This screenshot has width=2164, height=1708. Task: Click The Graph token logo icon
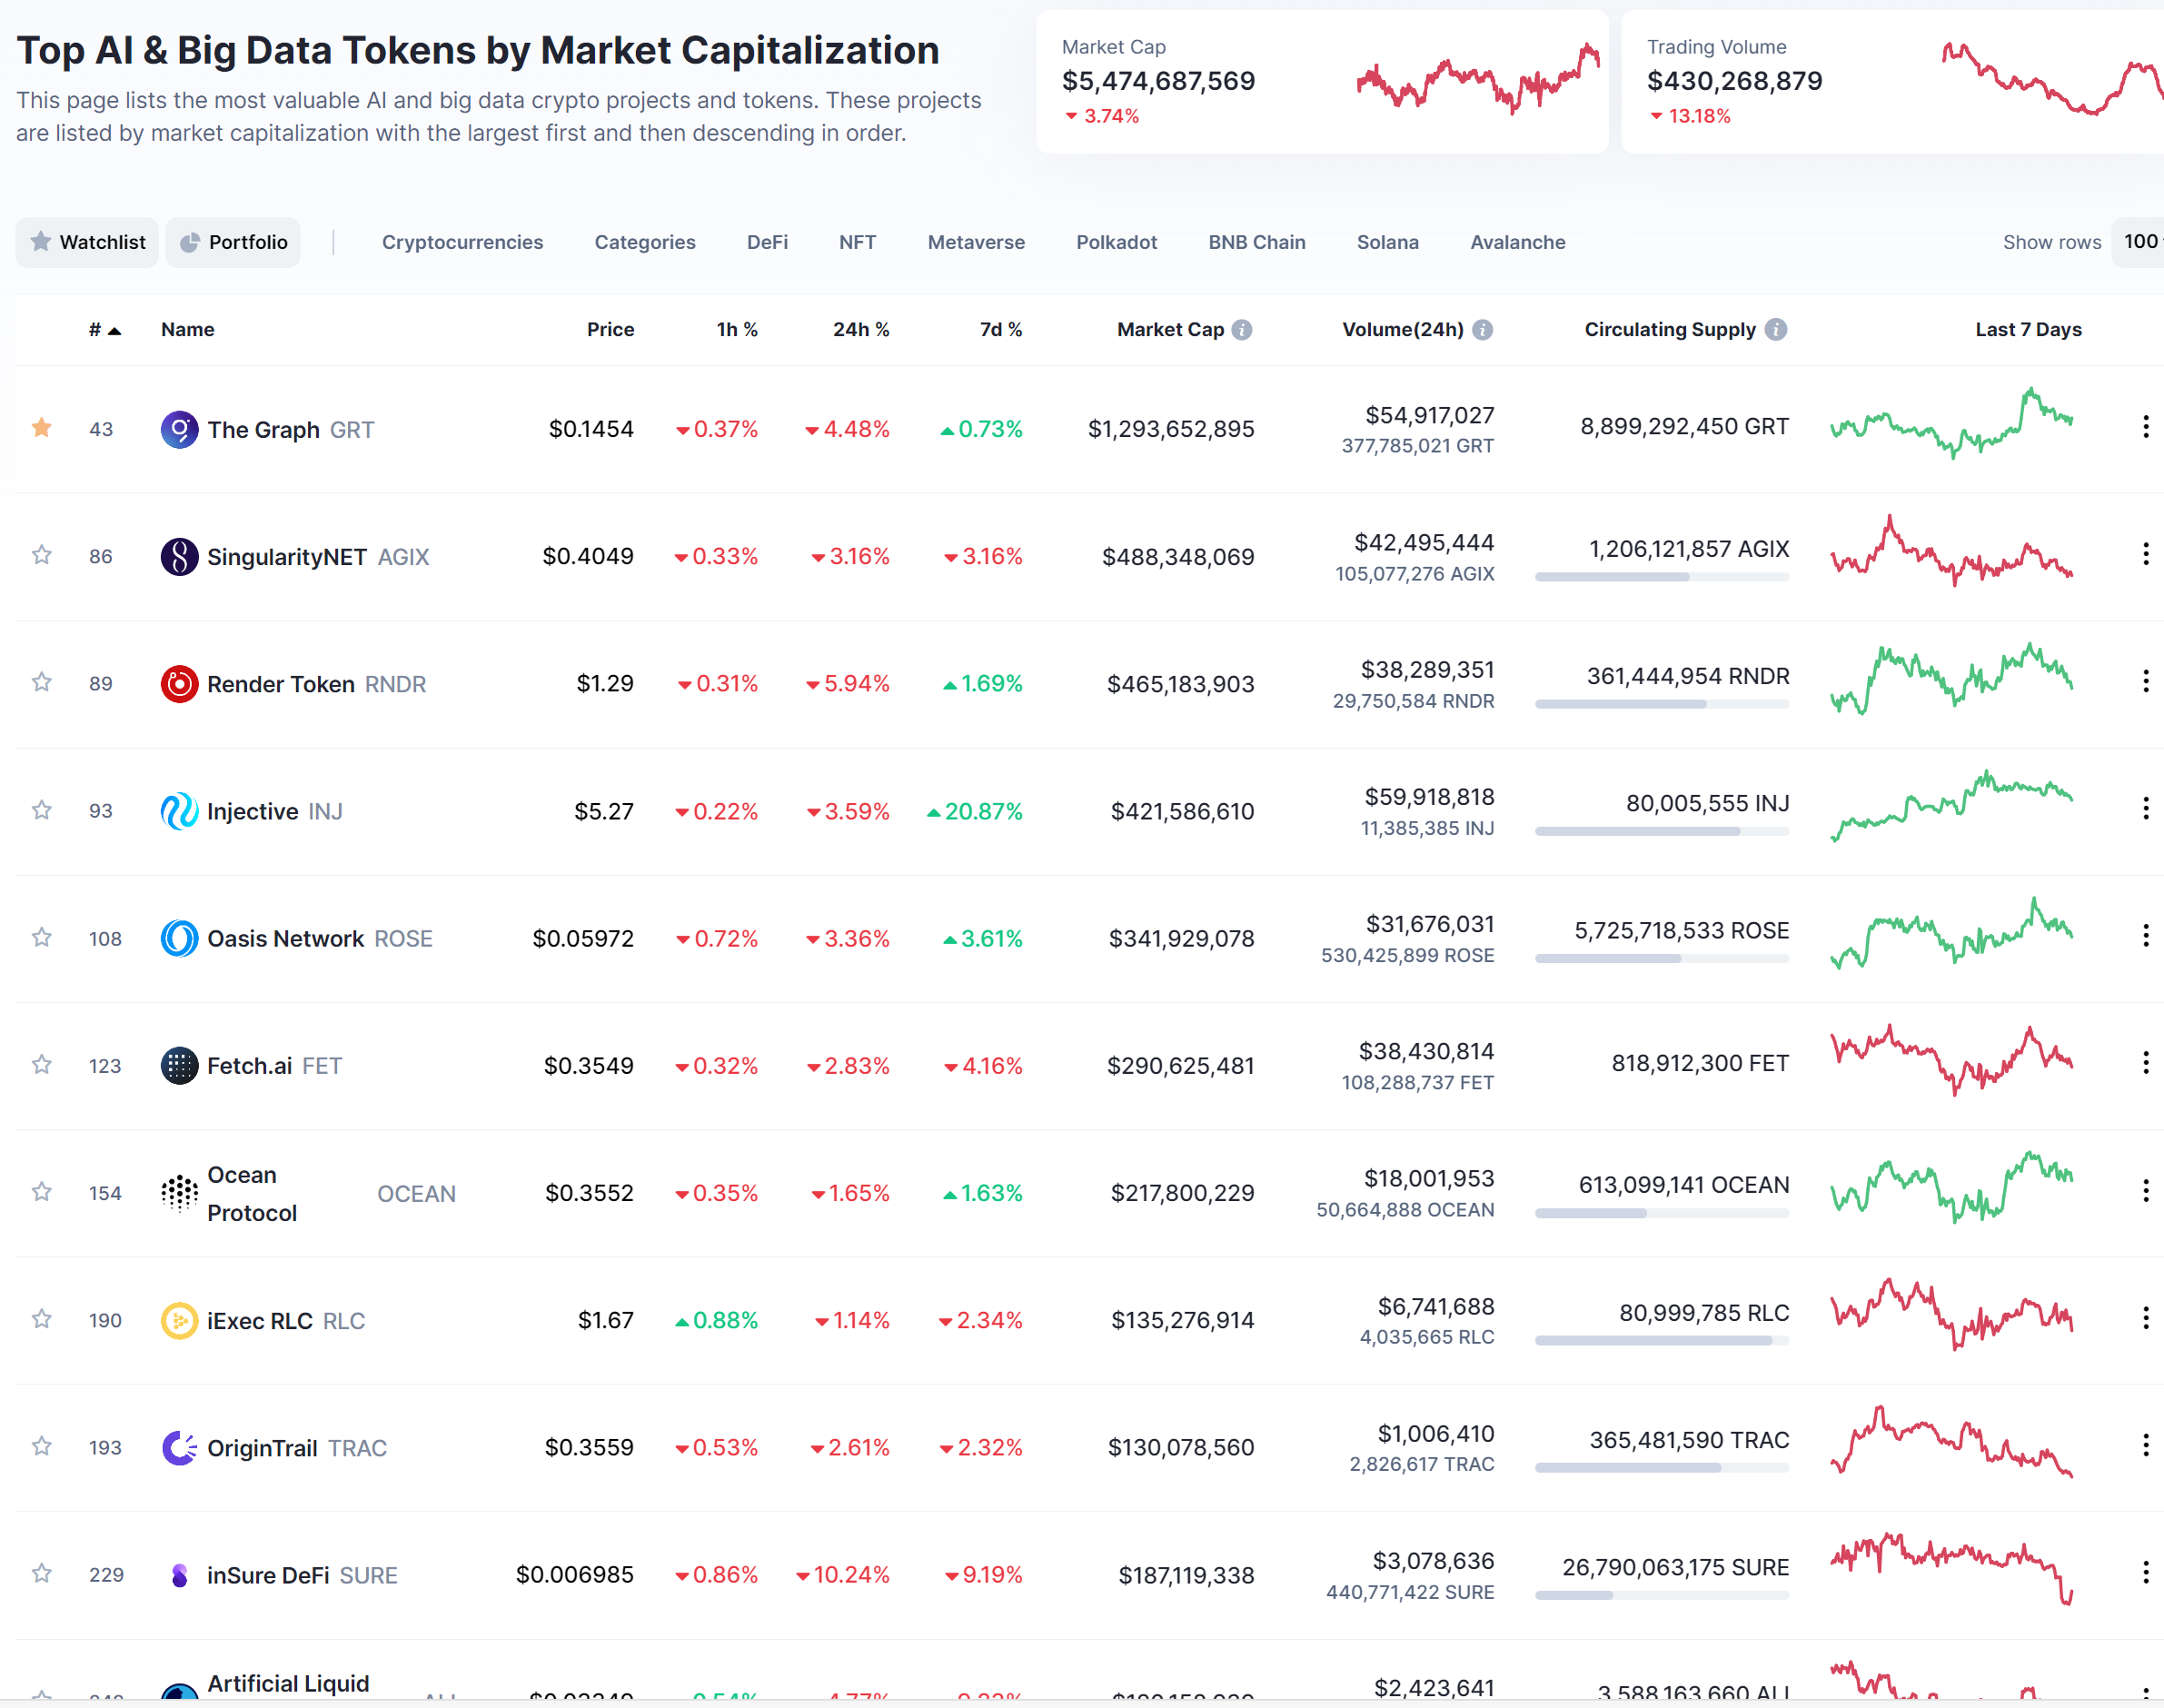tap(179, 430)
